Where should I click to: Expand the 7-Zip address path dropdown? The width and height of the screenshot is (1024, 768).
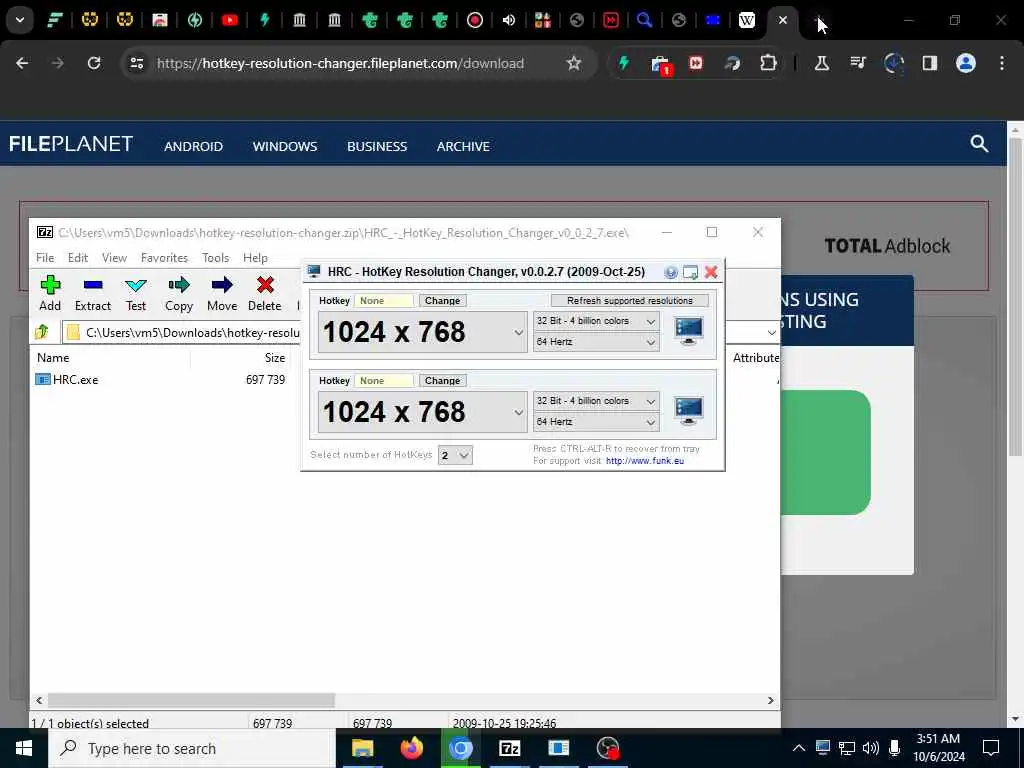coord(771,332)
